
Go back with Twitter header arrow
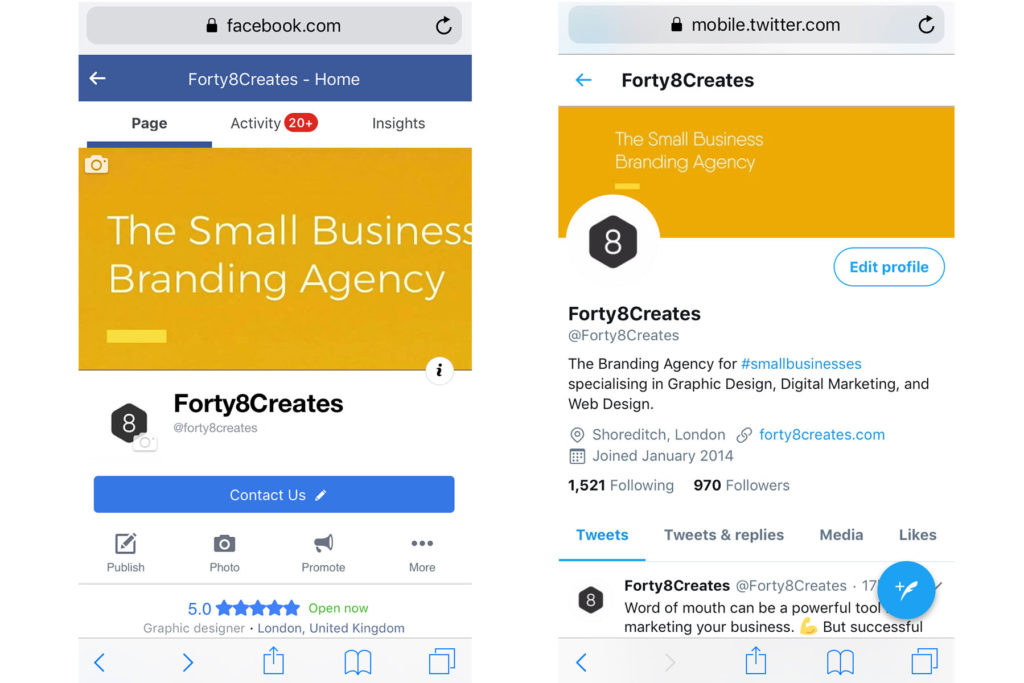point(583,80)
